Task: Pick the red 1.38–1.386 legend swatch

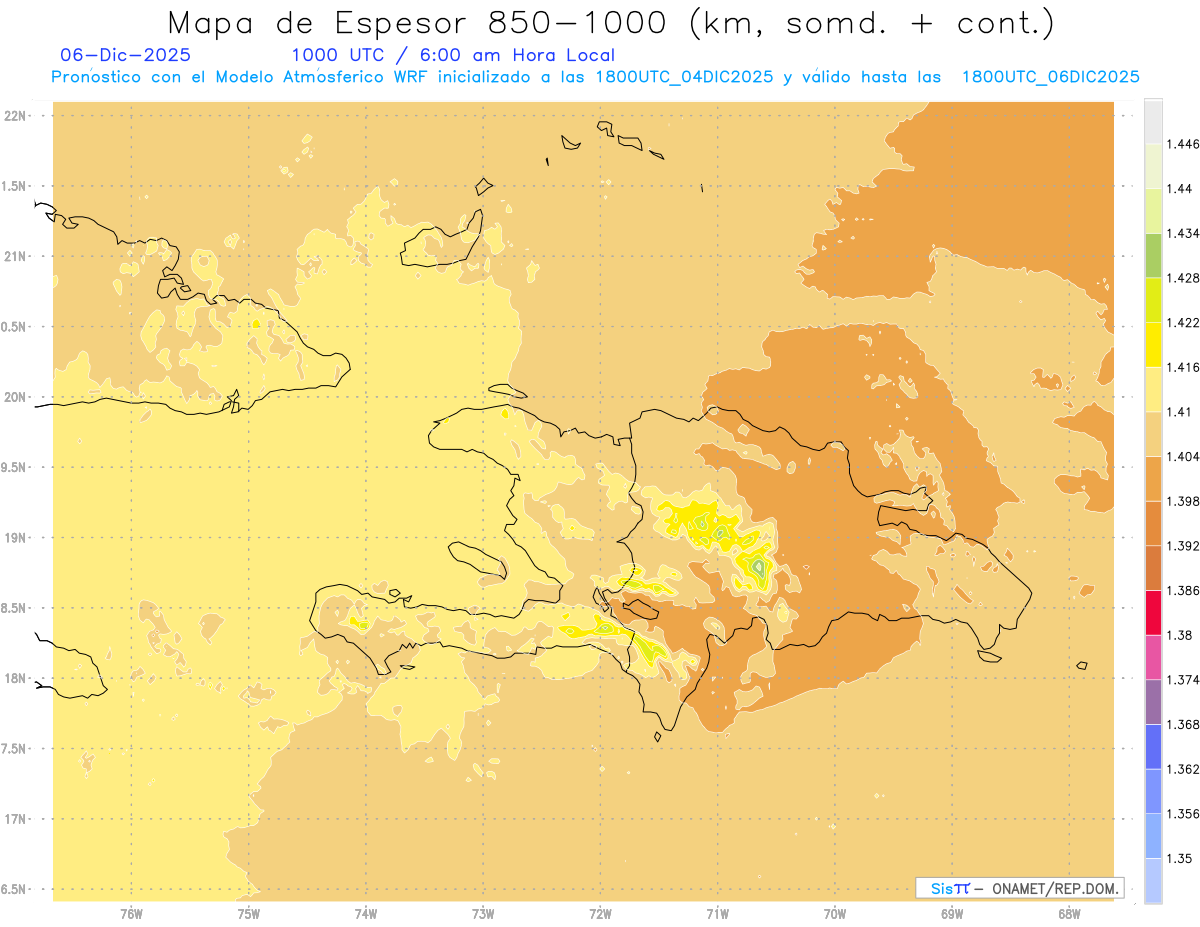Action: (1153, 613)
